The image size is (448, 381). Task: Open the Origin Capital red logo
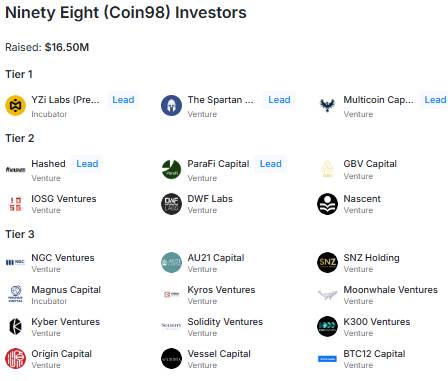click(16, 359)
